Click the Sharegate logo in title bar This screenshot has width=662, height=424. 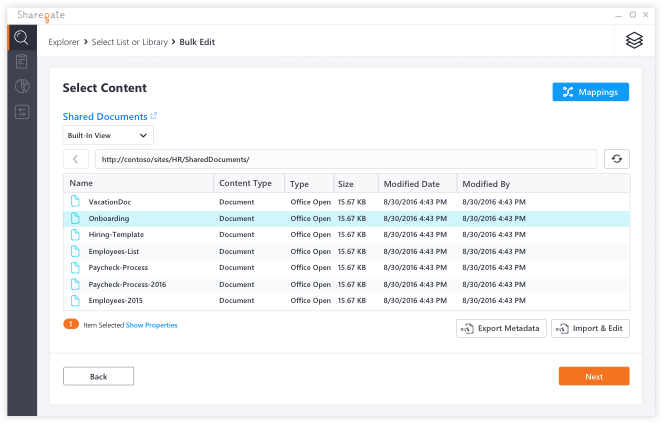(41, 15)
